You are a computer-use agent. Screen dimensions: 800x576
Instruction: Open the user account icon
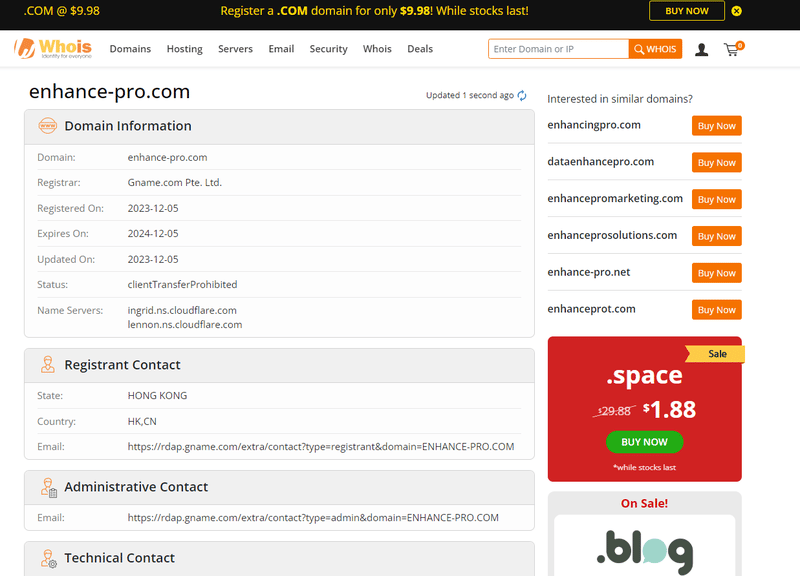tap(702, 49)
